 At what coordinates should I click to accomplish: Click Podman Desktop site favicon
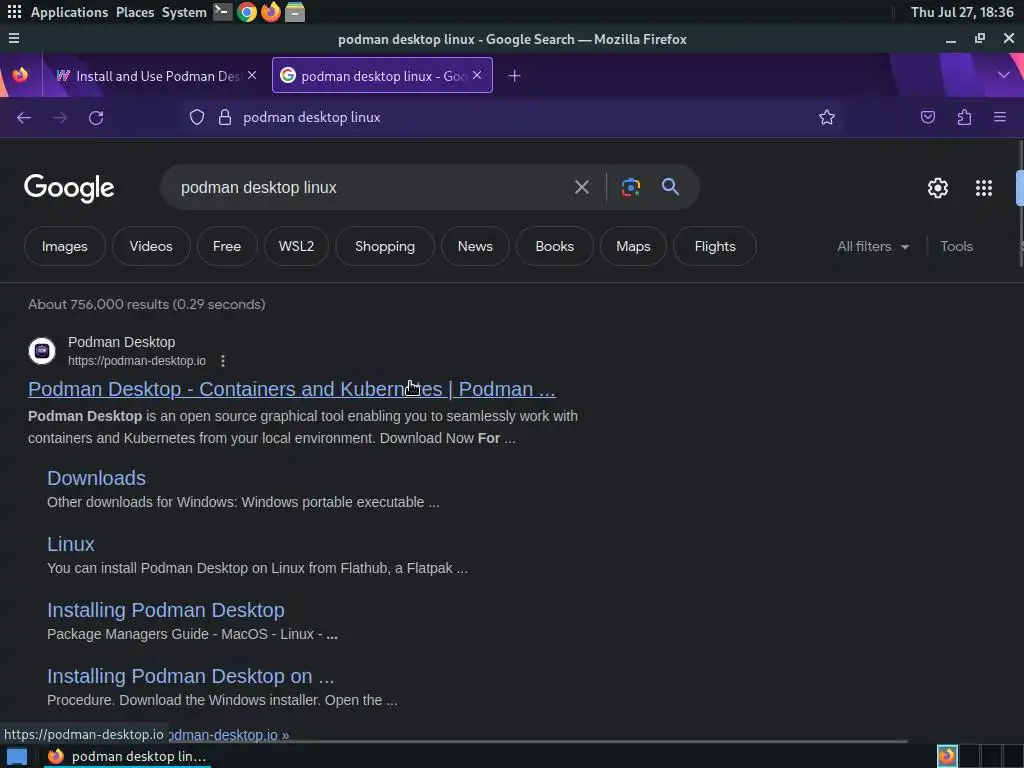42,351
